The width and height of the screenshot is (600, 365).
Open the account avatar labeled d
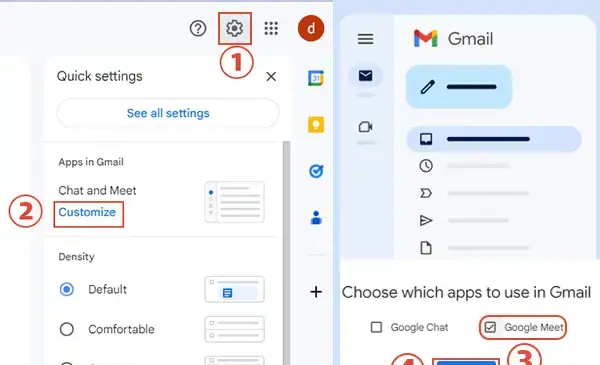[x=311, y=28]
